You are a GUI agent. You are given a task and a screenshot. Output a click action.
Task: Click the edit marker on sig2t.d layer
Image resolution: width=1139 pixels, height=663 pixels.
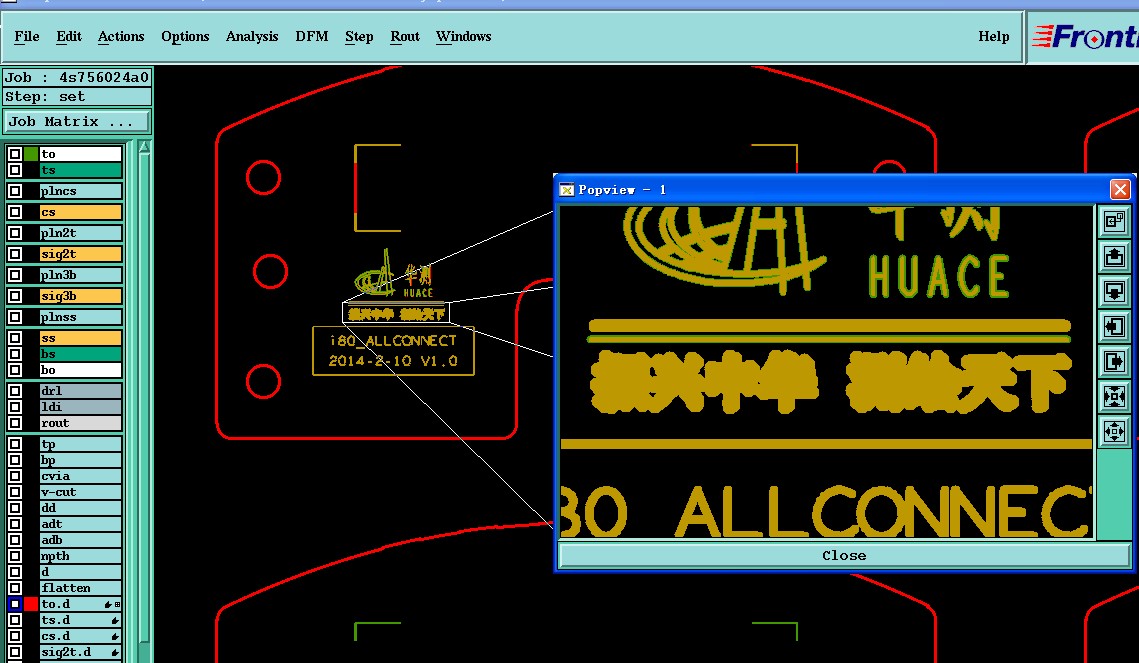[115, 652]
